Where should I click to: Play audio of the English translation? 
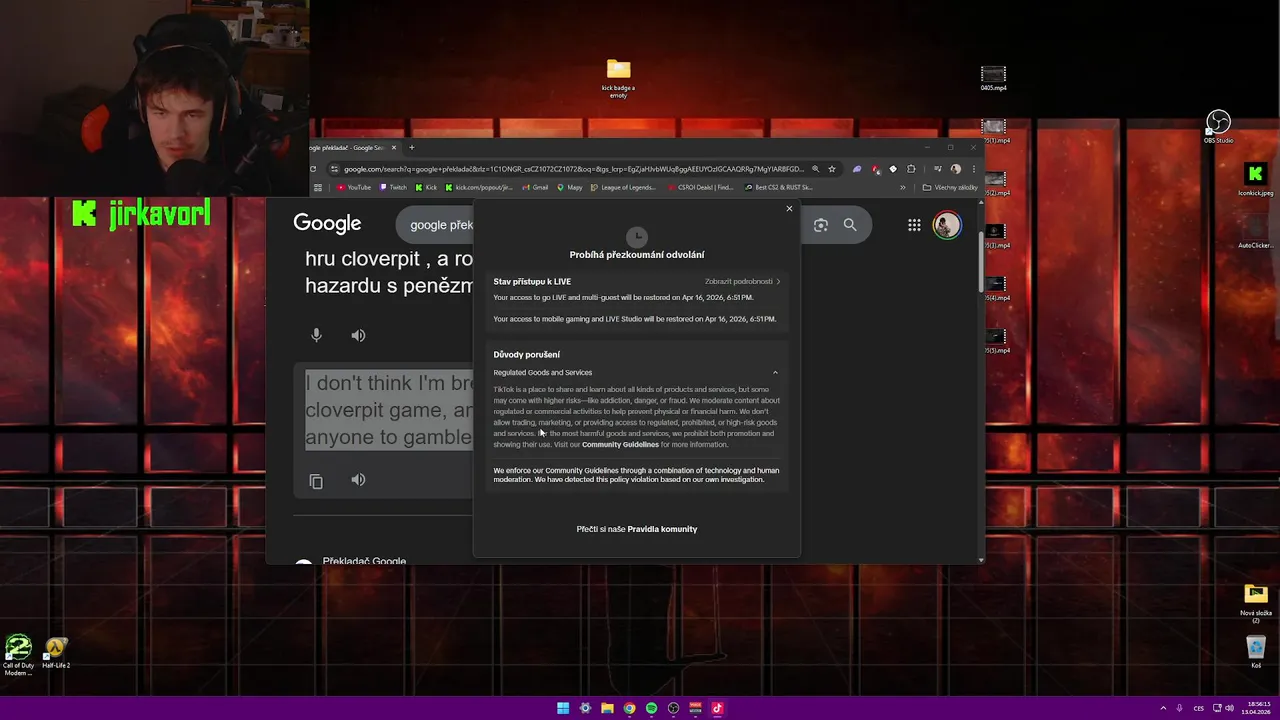[x=358, y=480]
